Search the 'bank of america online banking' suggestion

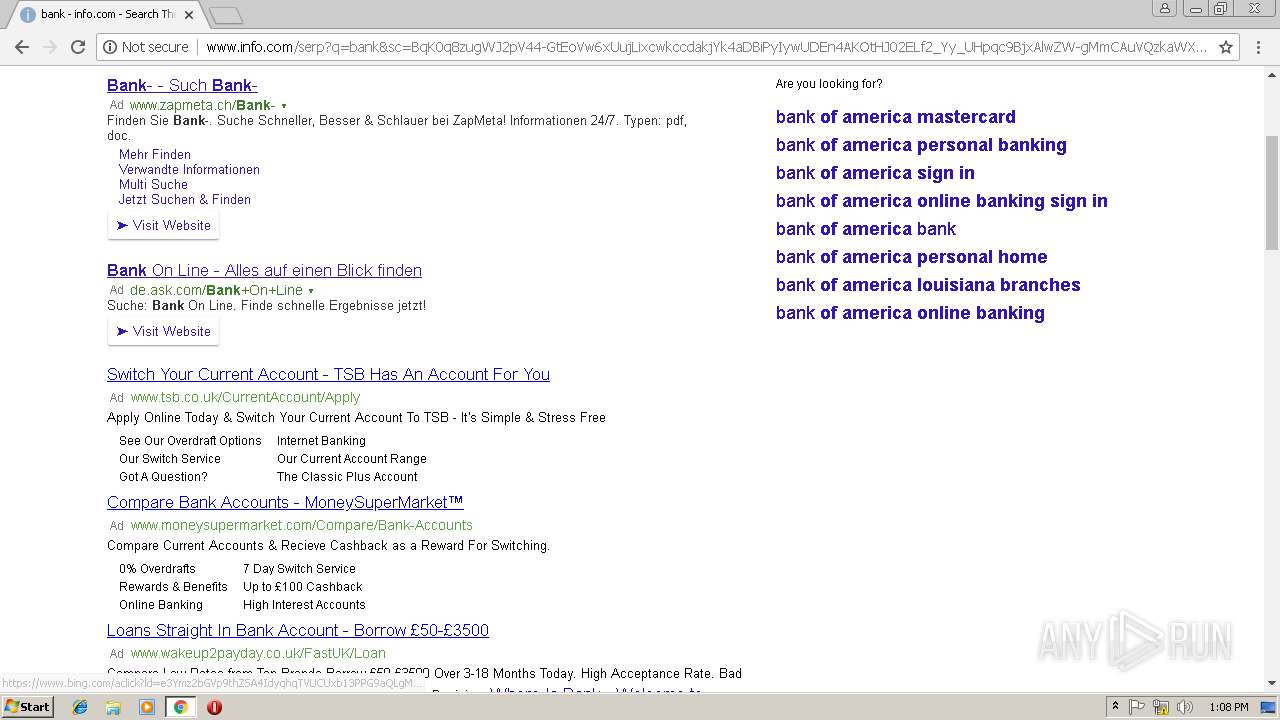(910, 313)
